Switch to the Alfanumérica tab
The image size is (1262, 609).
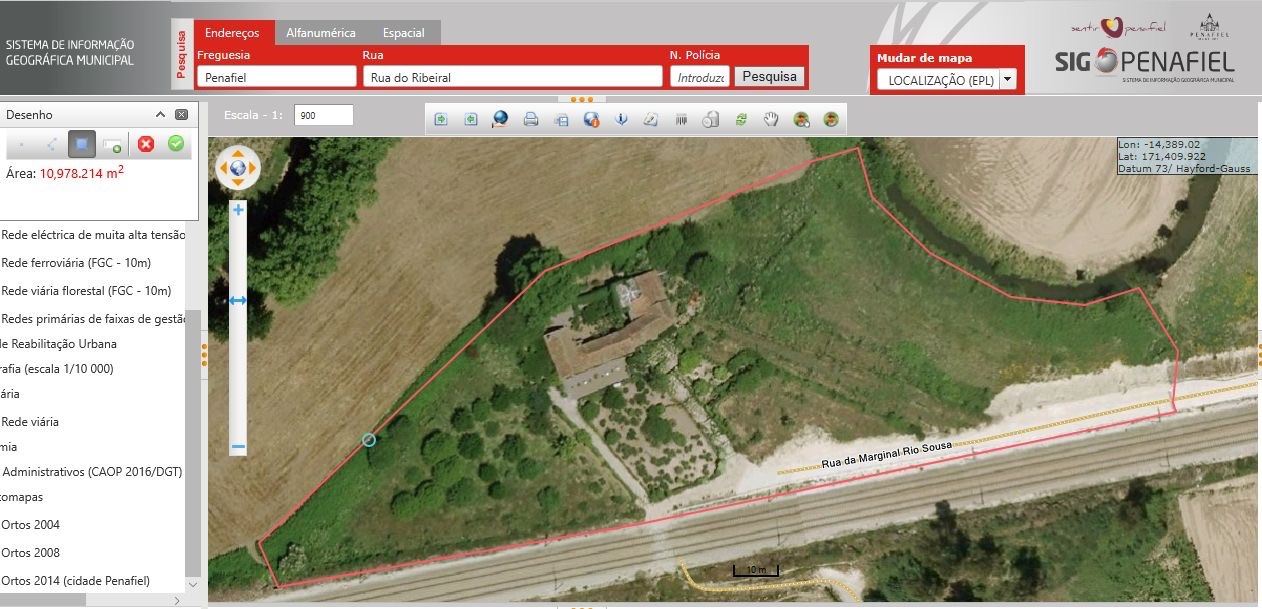pos(320,33)
